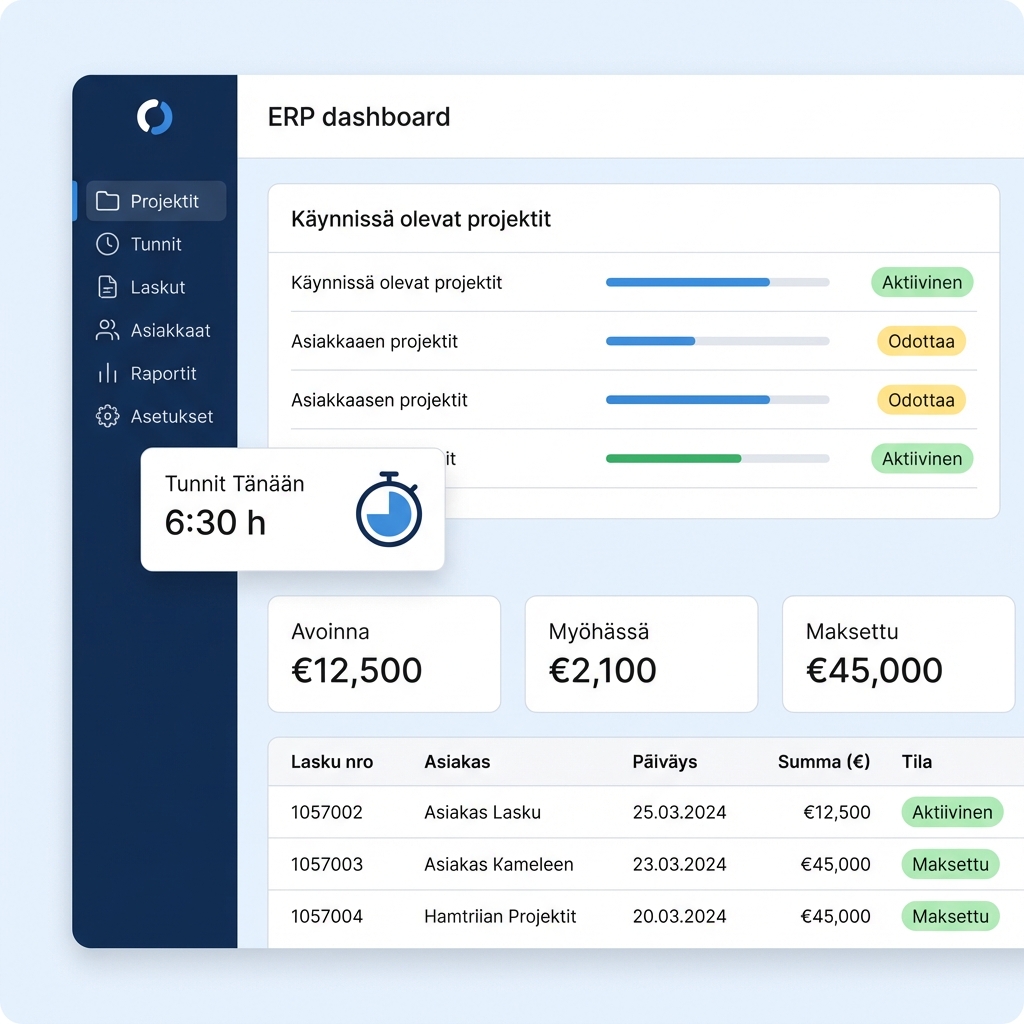Click invoice number 1057003
The image size is (1024, 1024).
[327, 864]
